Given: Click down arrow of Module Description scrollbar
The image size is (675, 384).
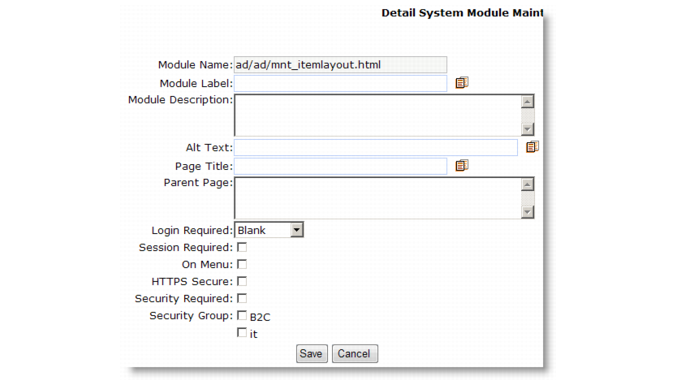Looking at the screenshot, I should point(527,129).
